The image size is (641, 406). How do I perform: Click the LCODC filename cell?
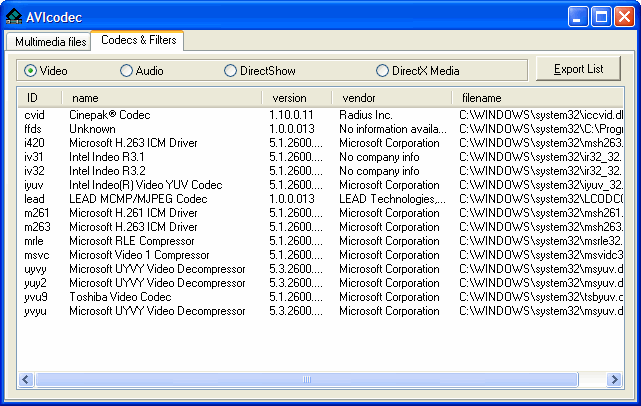(541, 199)
